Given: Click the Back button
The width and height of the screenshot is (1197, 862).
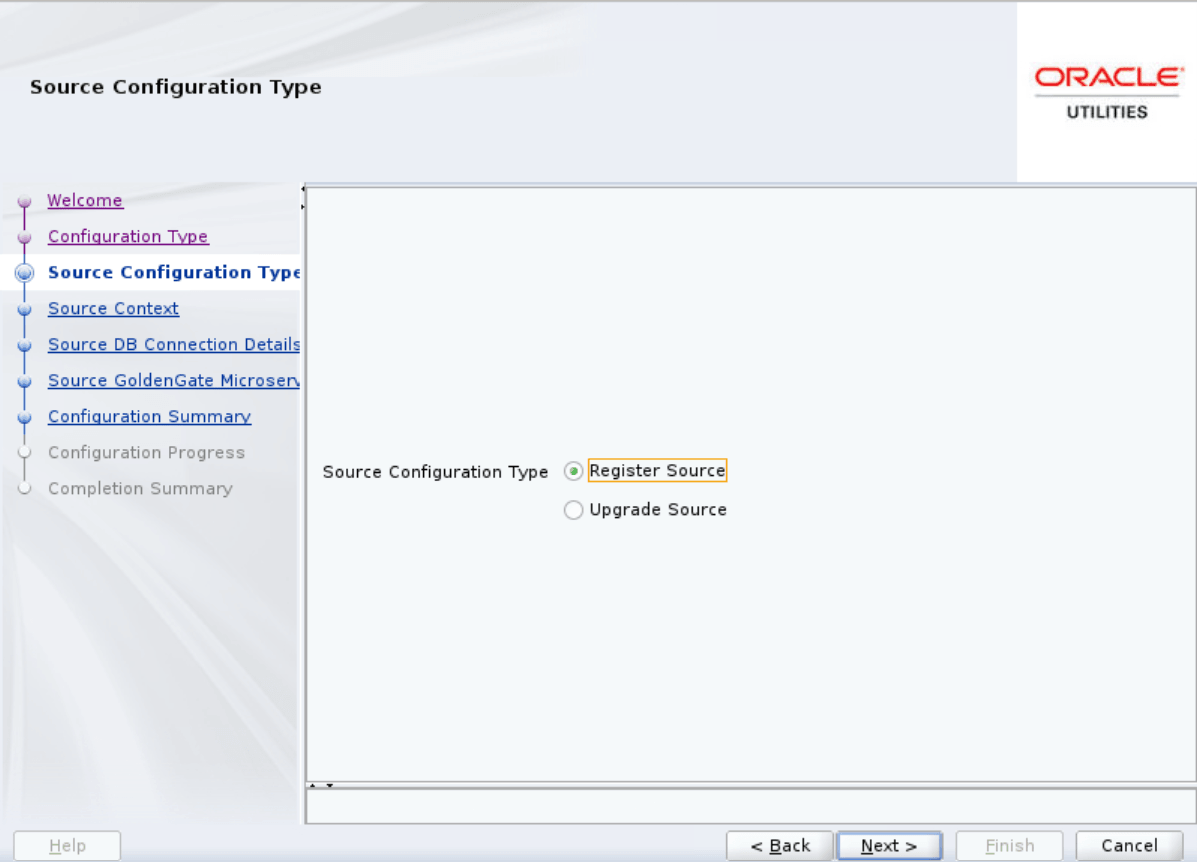Looking at the screenshot, I should 779,845.
